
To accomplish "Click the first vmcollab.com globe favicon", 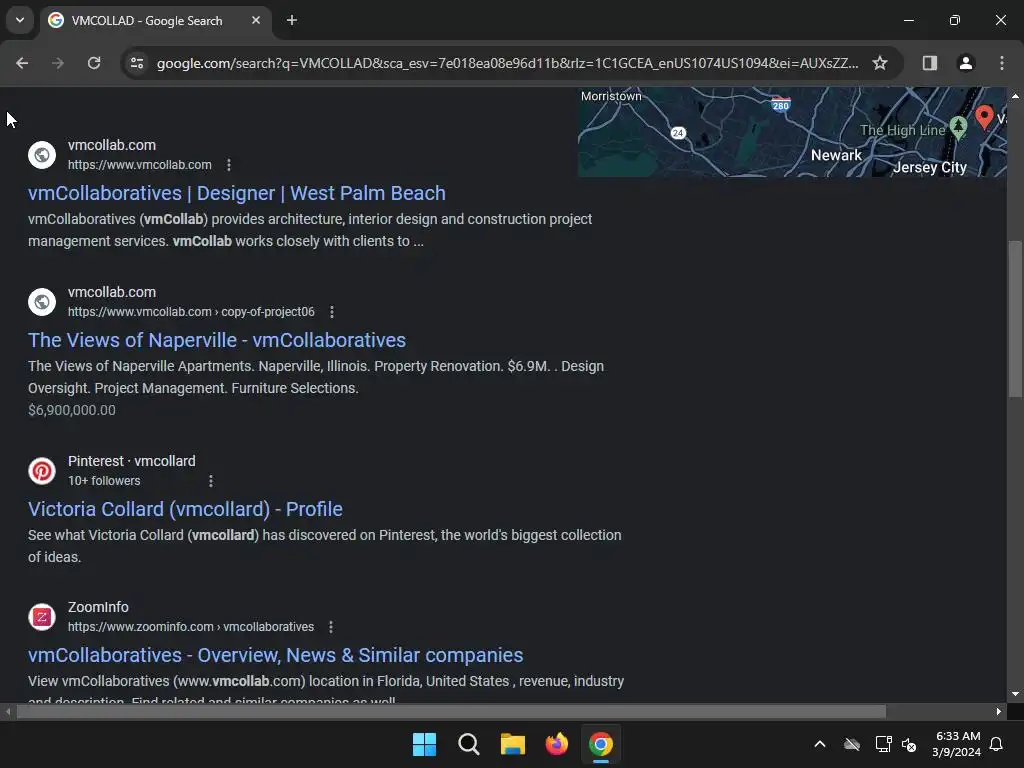I will tap(42, 155).
